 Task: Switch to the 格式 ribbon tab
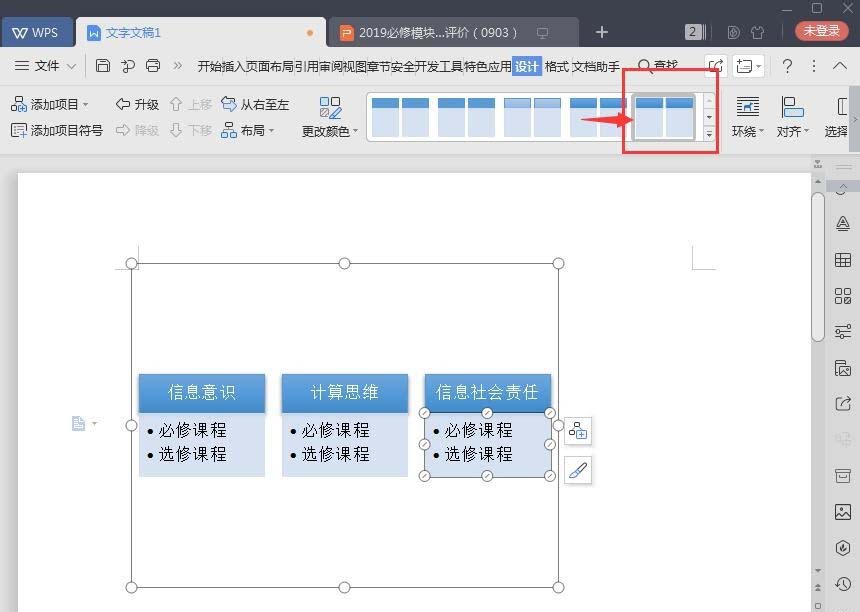(x=557, y=66)
